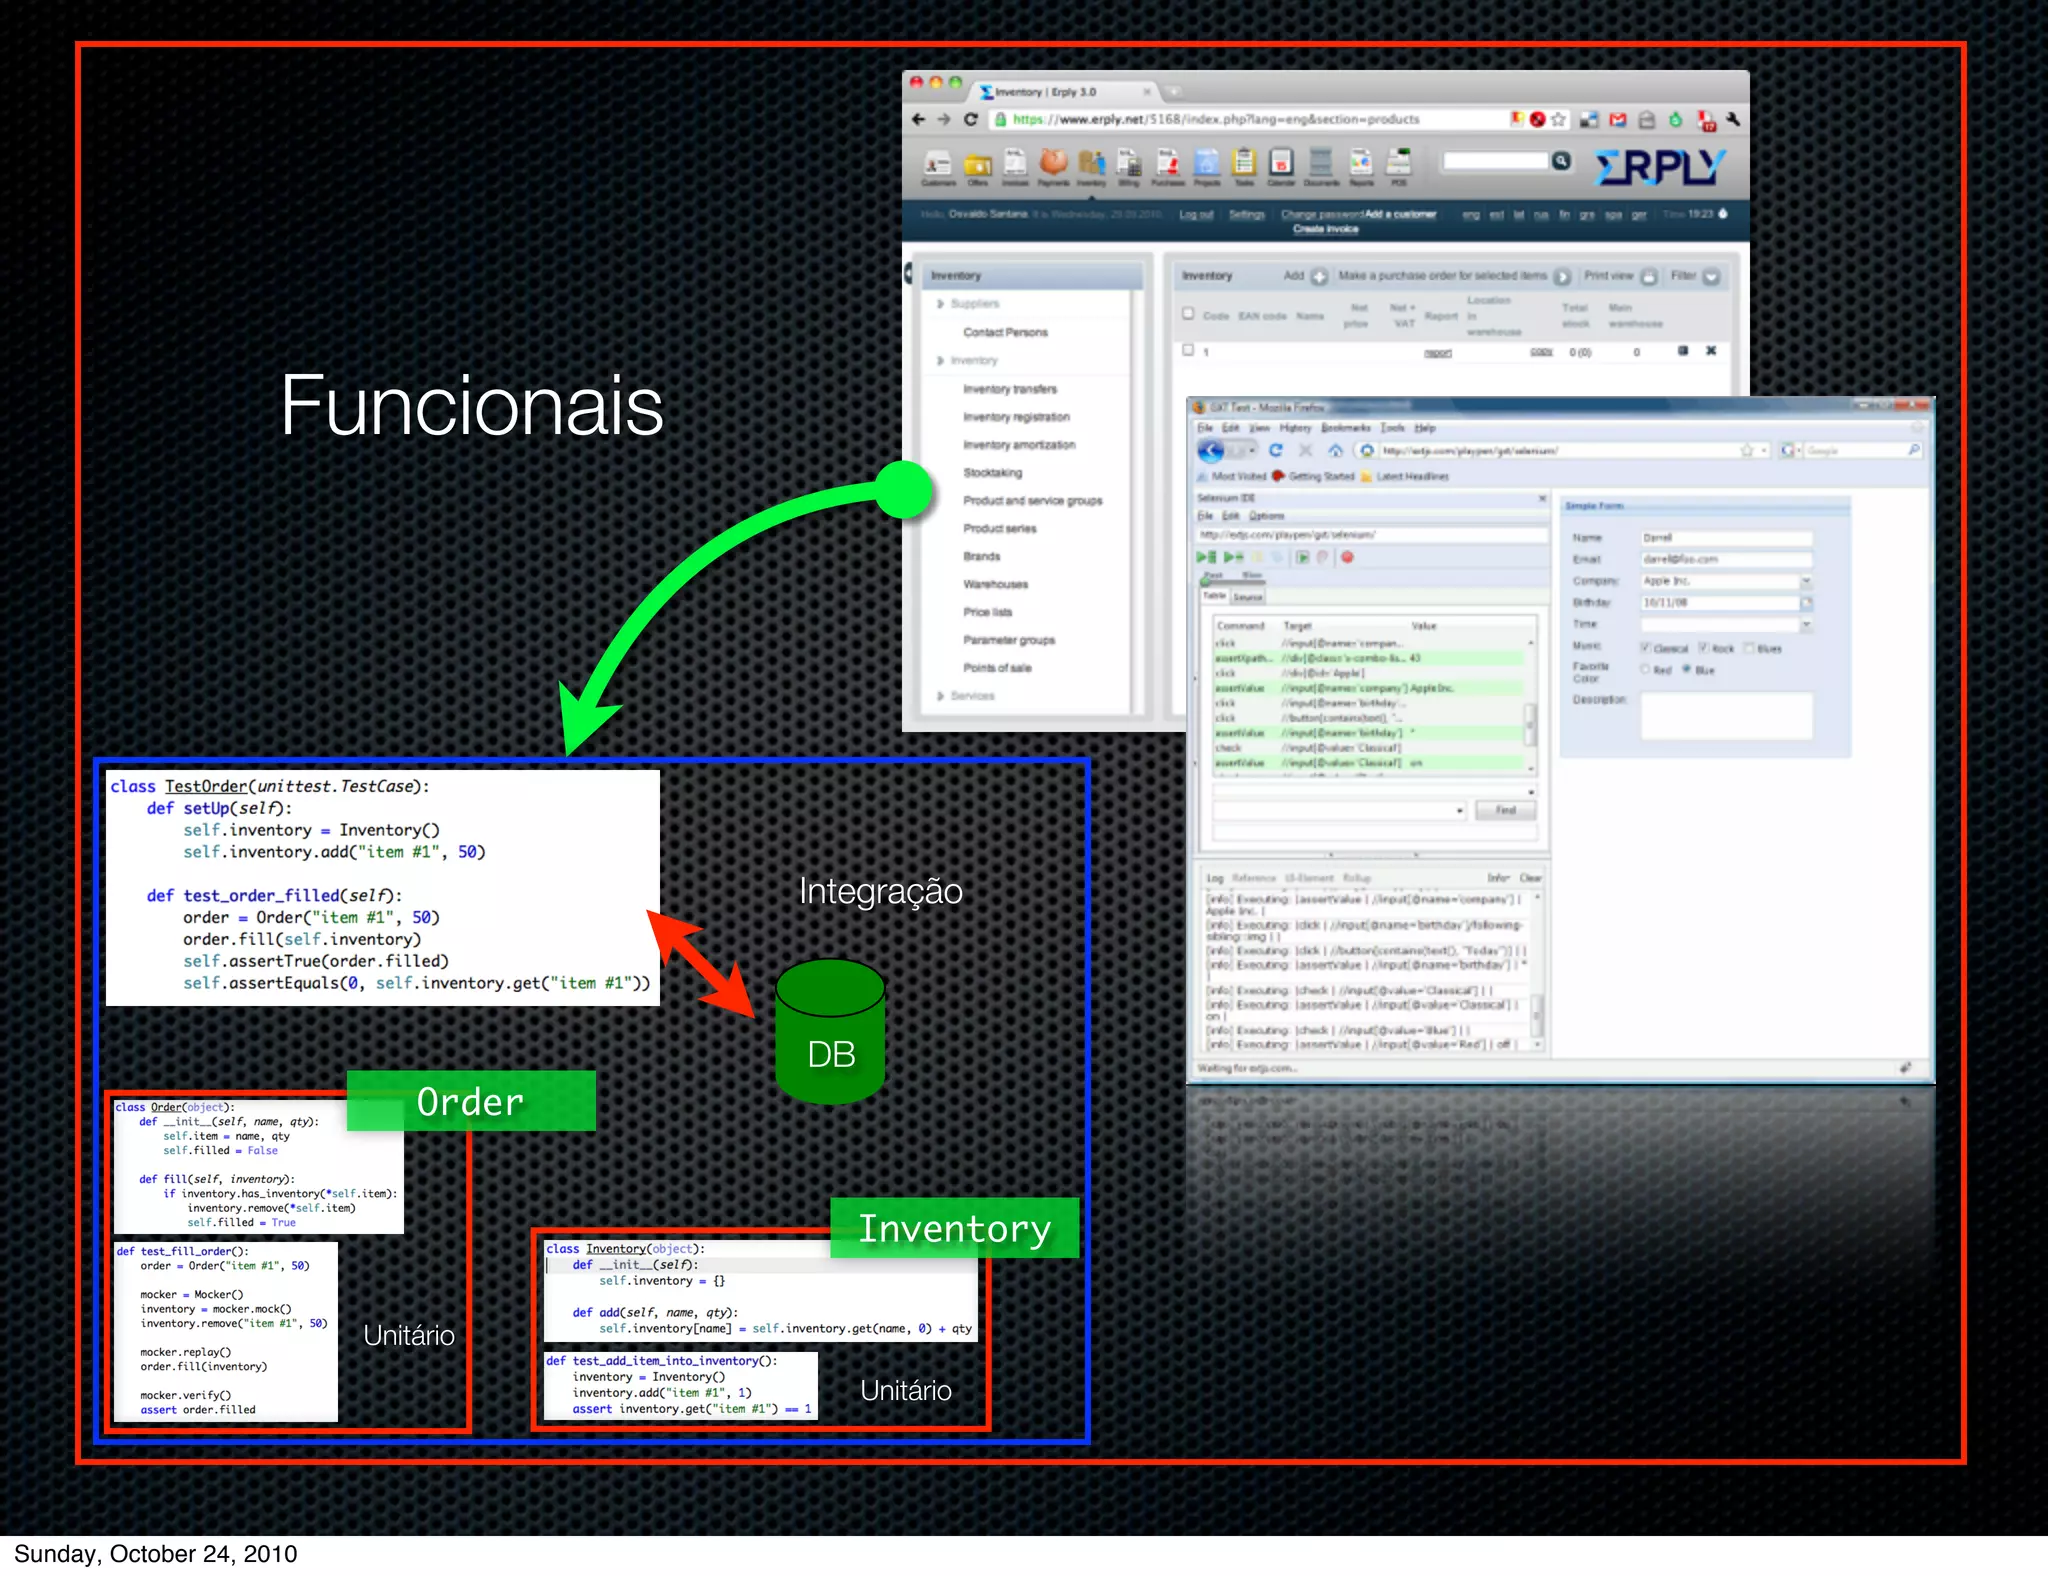The height and width of the screenshot is (1576, 2048).
Task: Play current test case in Selenium IDE
Action: [x=1234, y=557]
